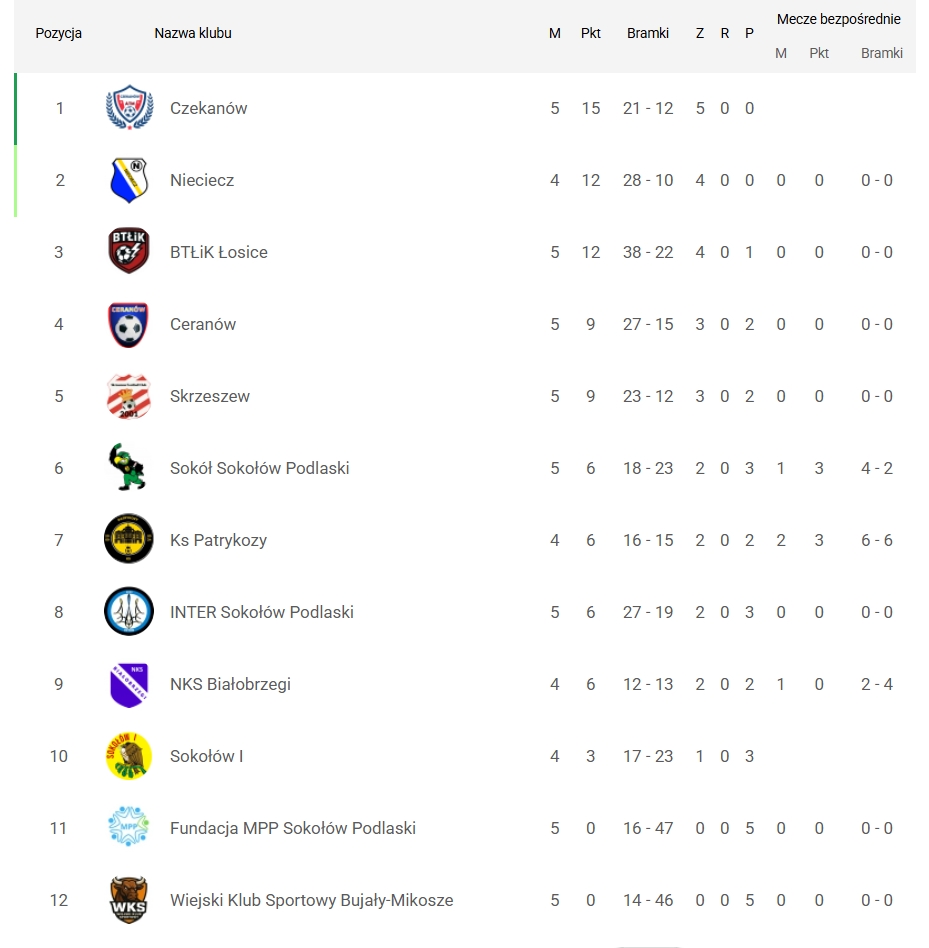Go to Wiejski Klub Sportowy Bujały-Mikosze
The height and width of the screenshot is (948, 929).
coord(311,900)
